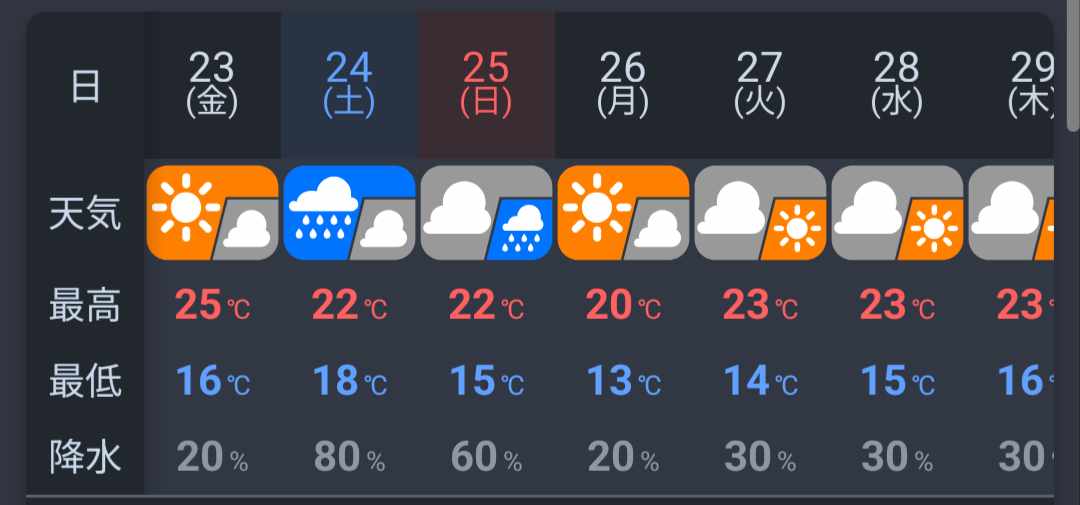The image size is (1080, 505).
Task: Click Thursday 29 cloudy weather icon
Action: point(1011,212)
